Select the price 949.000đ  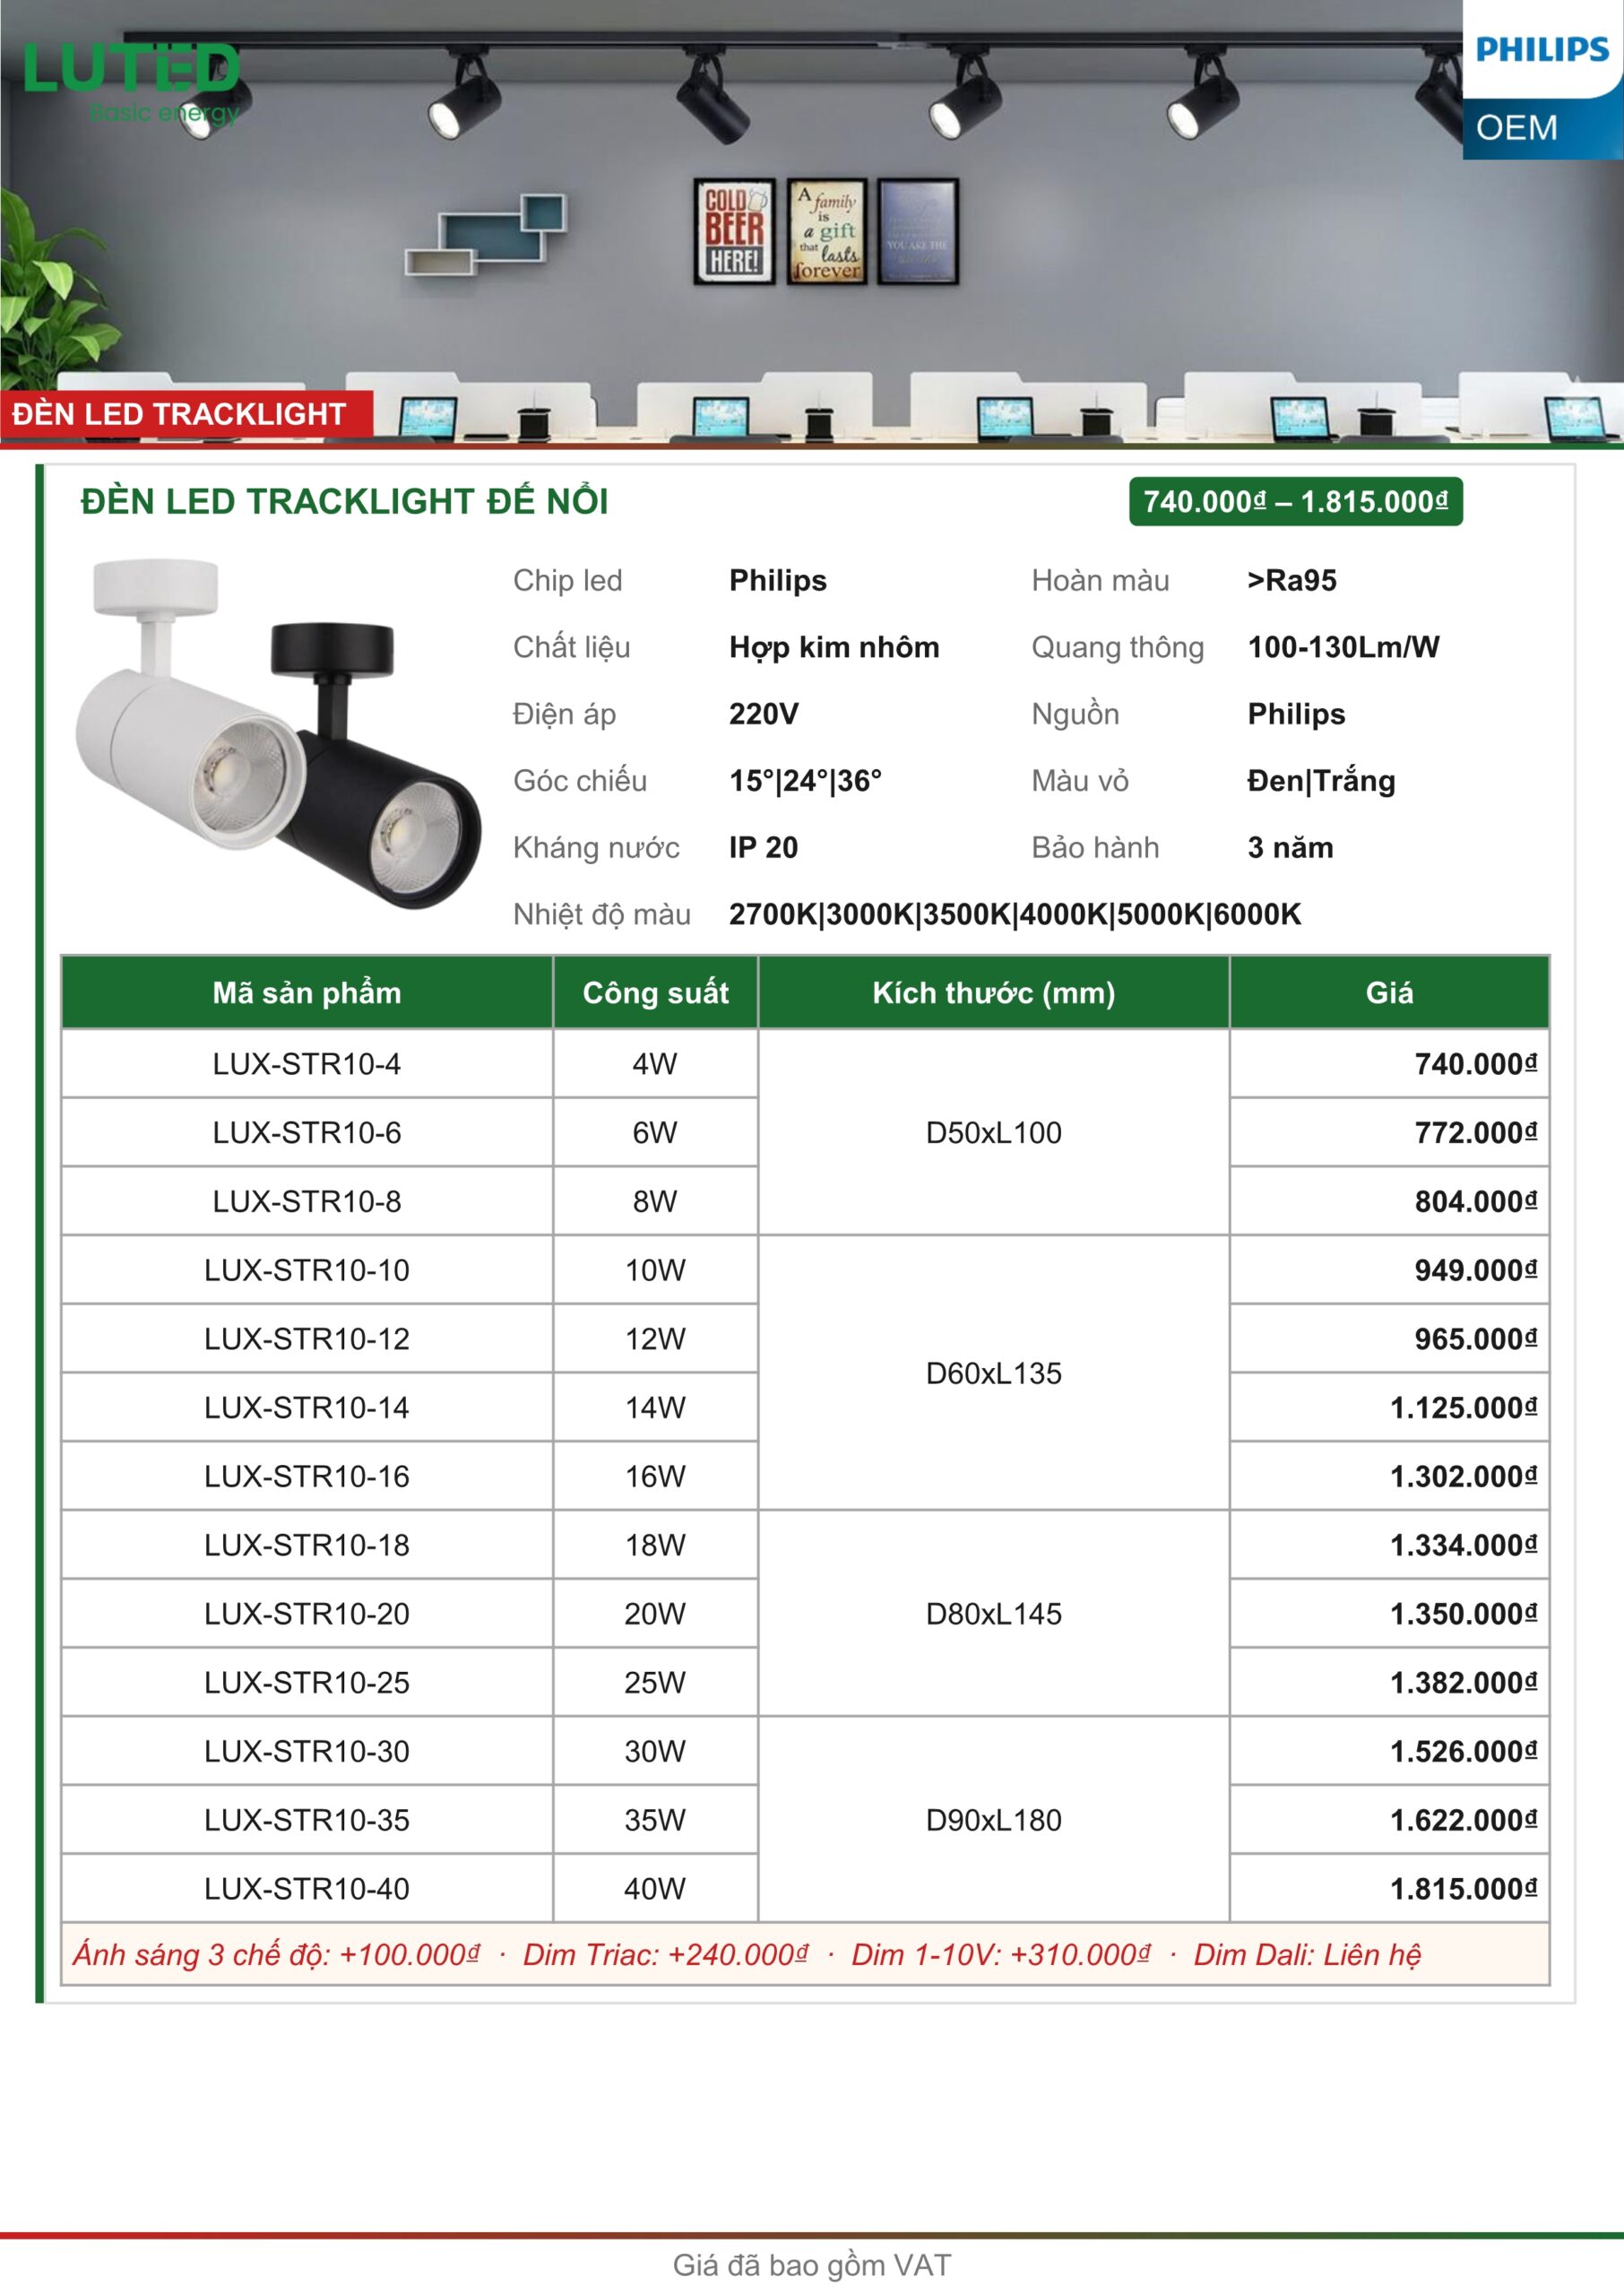[x=1475, y=1270]
